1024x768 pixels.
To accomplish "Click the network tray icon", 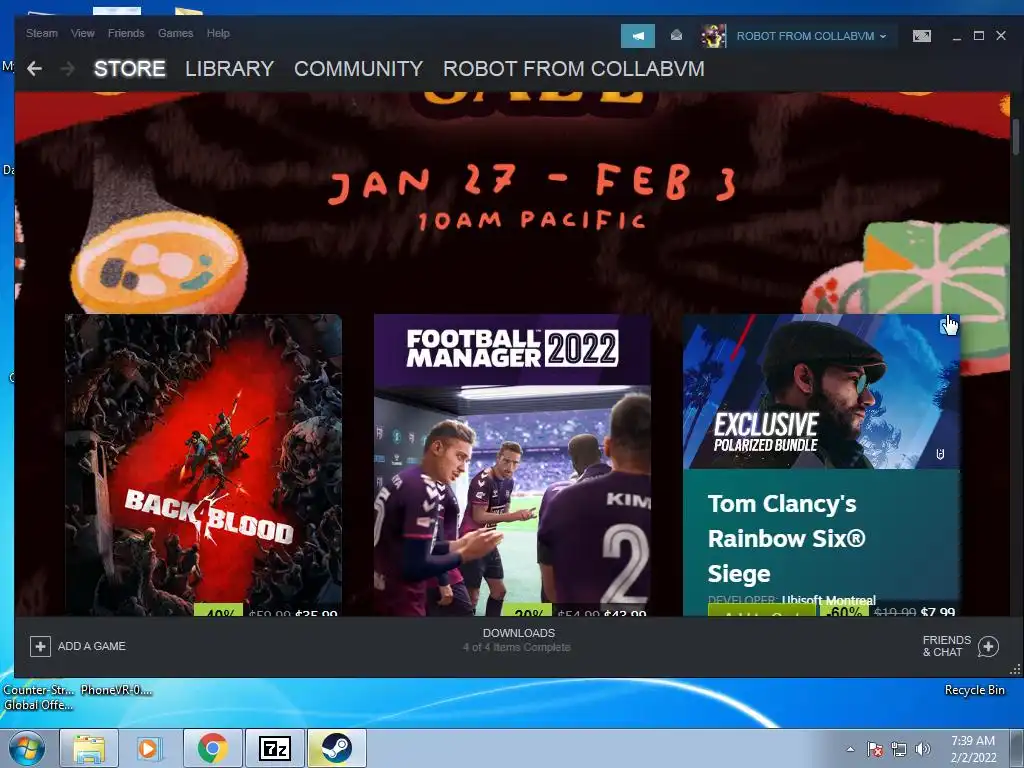I will (899, 749).
